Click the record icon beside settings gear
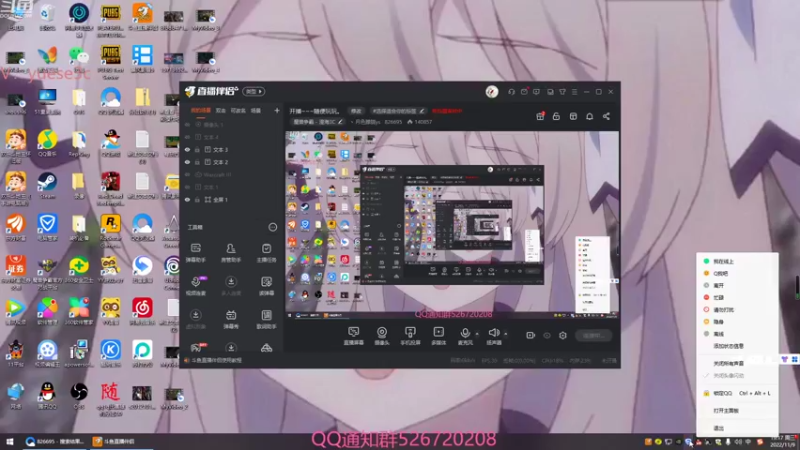 coord(531,335)
